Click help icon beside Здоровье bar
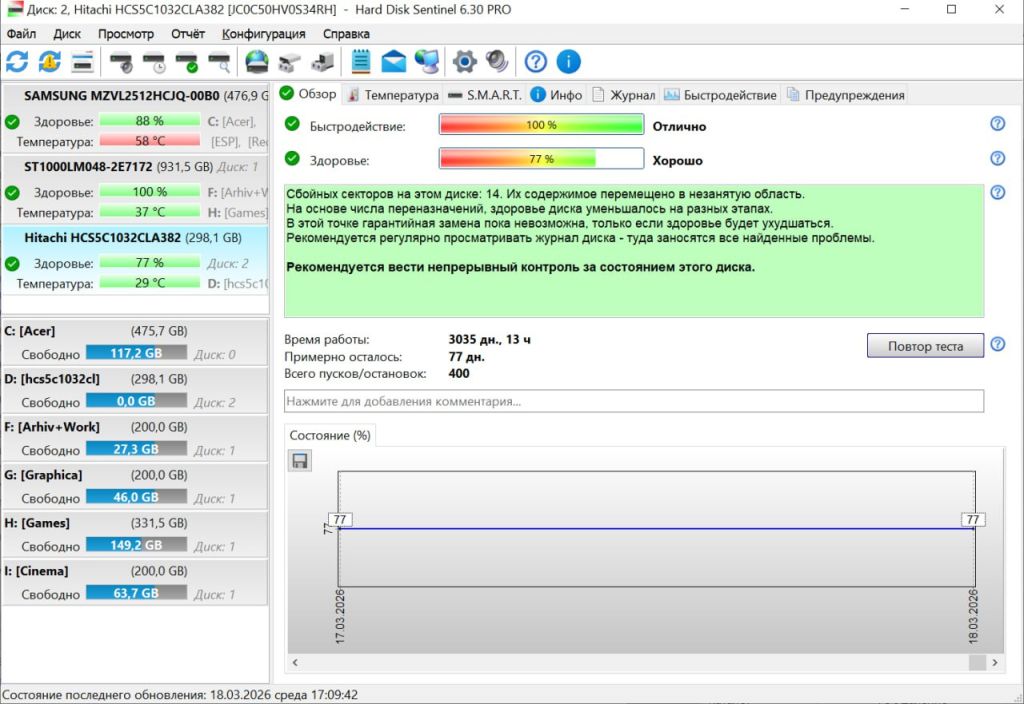The width and height of the screenshot is (1024, 704). pos(997,158)
